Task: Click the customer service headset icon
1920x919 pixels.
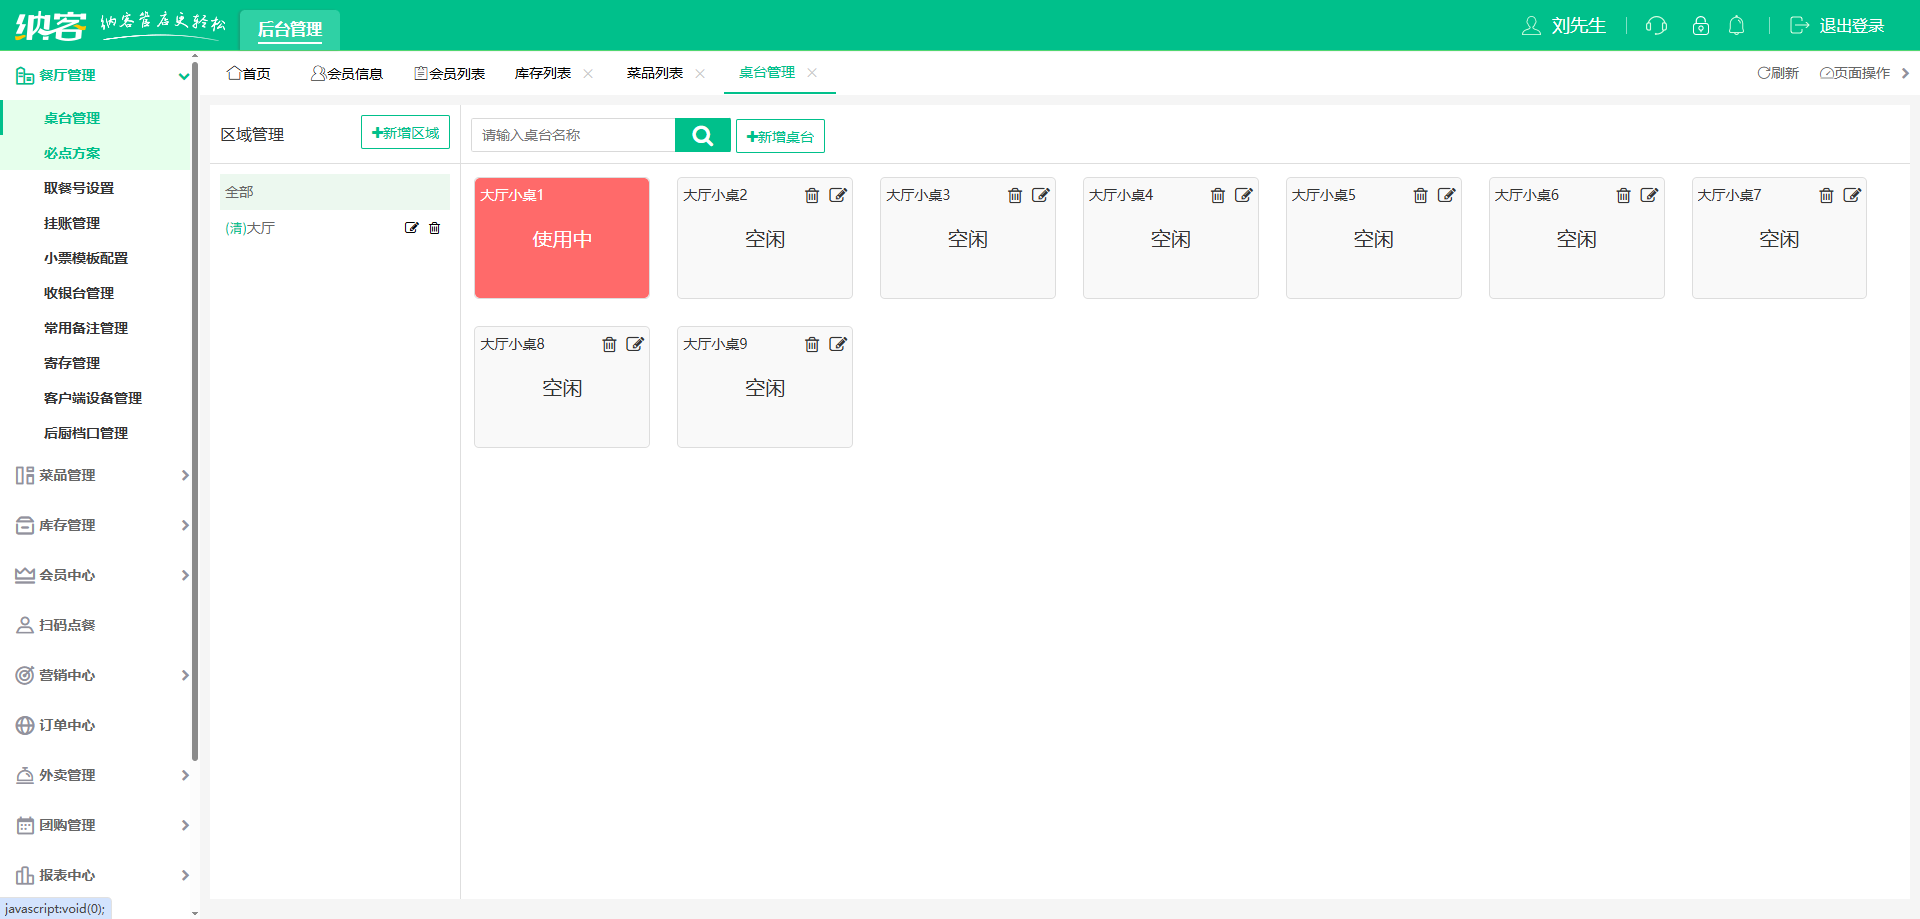Action: pos(1656,26)
